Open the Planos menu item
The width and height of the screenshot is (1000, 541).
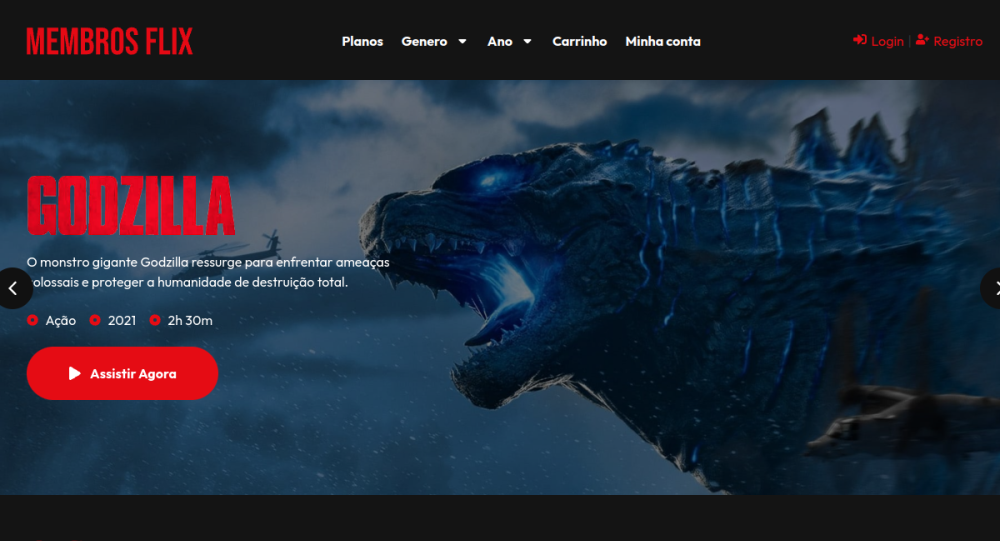coord(362,41)
